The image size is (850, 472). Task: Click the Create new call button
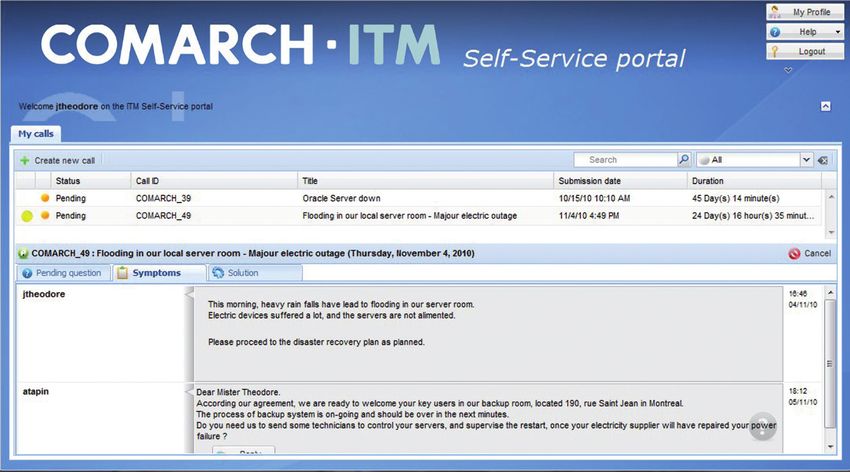[x=58, y=160]
